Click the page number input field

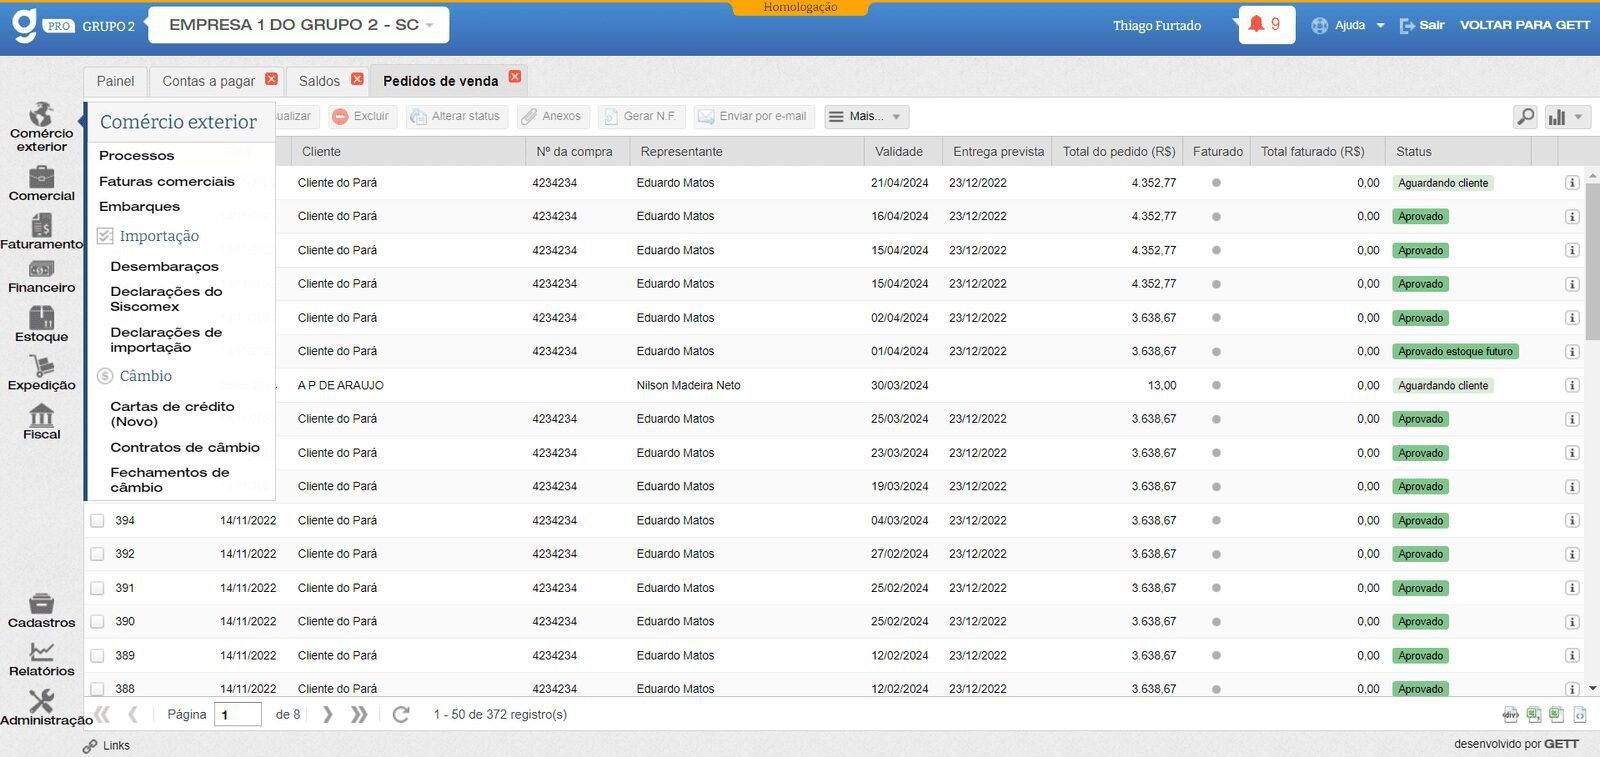tap(238, 714)
